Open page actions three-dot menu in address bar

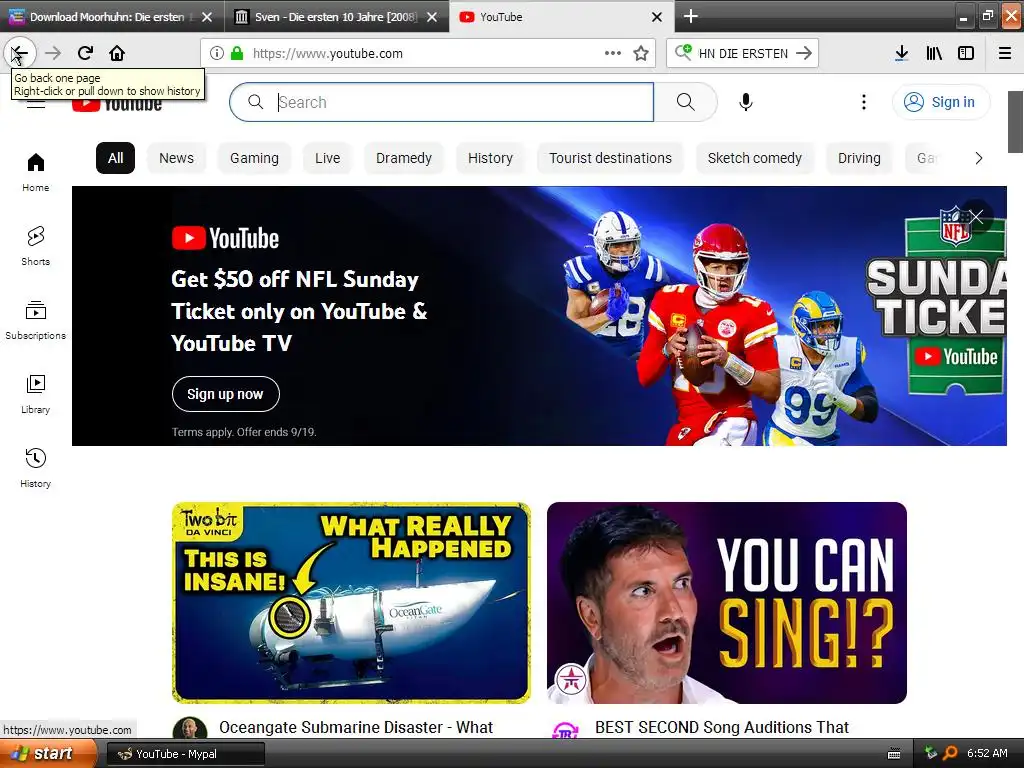pyautogui.click(x=613, y=53)
